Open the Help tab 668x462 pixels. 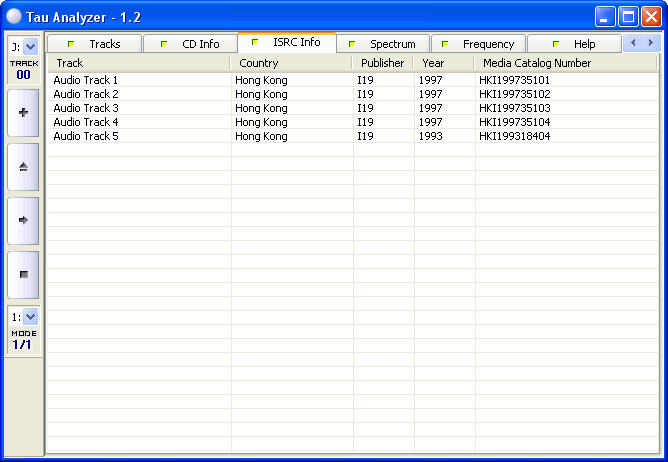[x=574, y=44]
